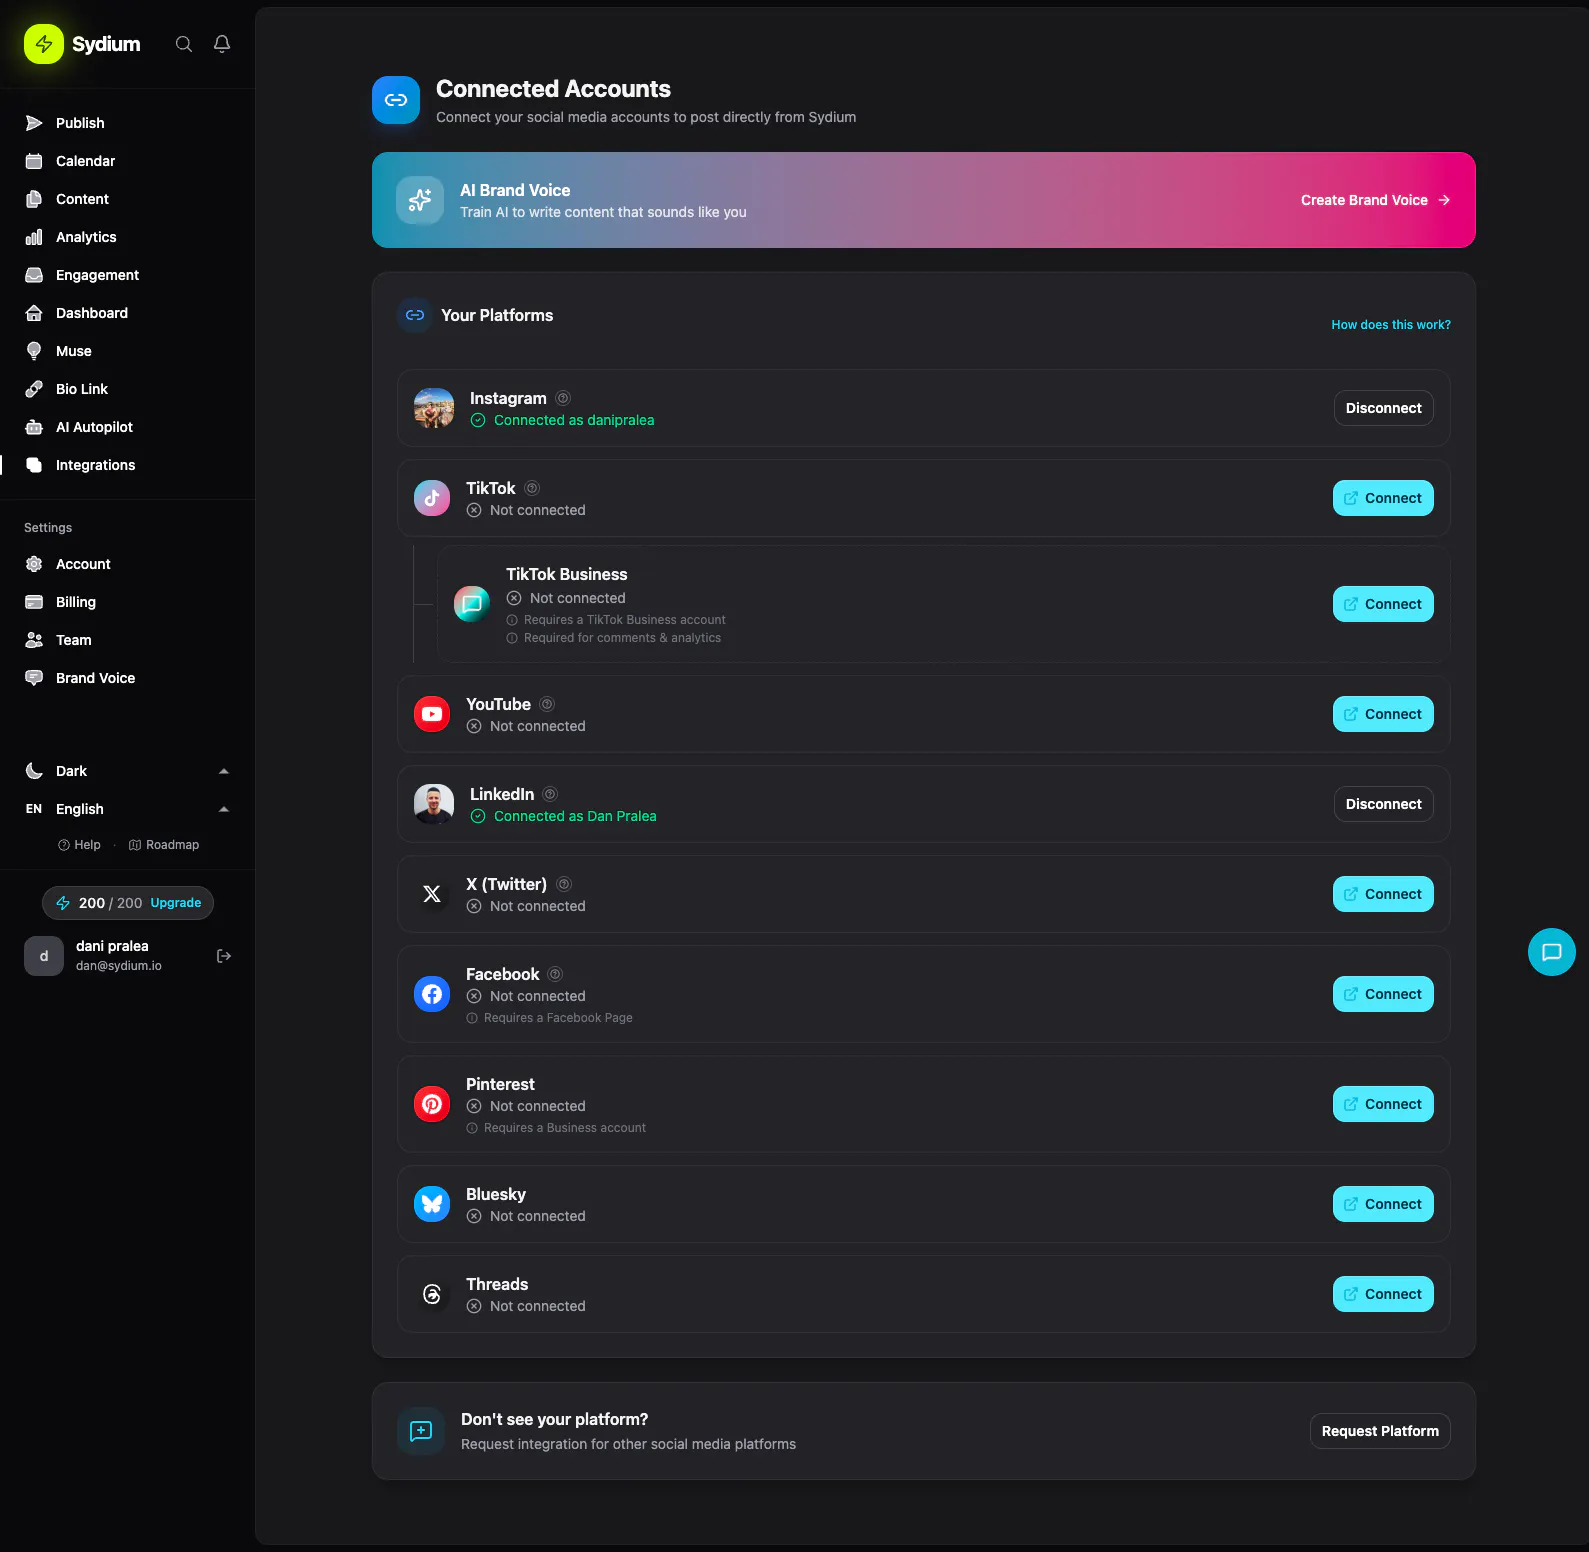Click the info icon next to TikTok

coord(532,488)
